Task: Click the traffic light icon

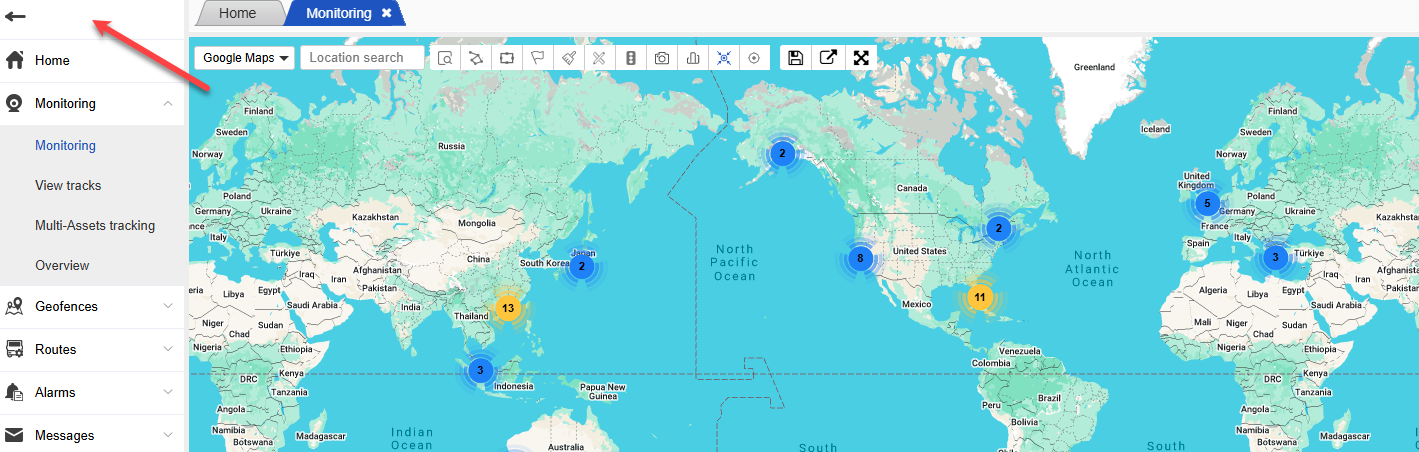Action: [x=631, y=58]
